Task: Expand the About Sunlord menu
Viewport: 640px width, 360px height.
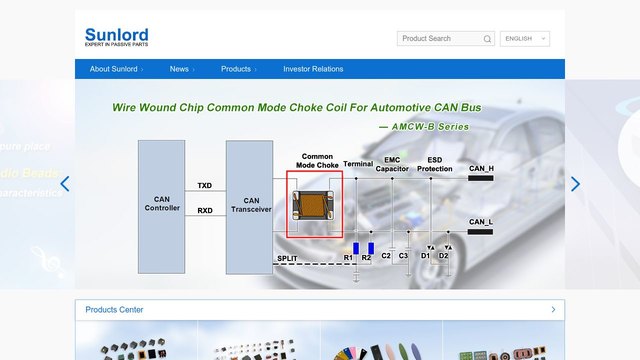Action: click(116, 69)
